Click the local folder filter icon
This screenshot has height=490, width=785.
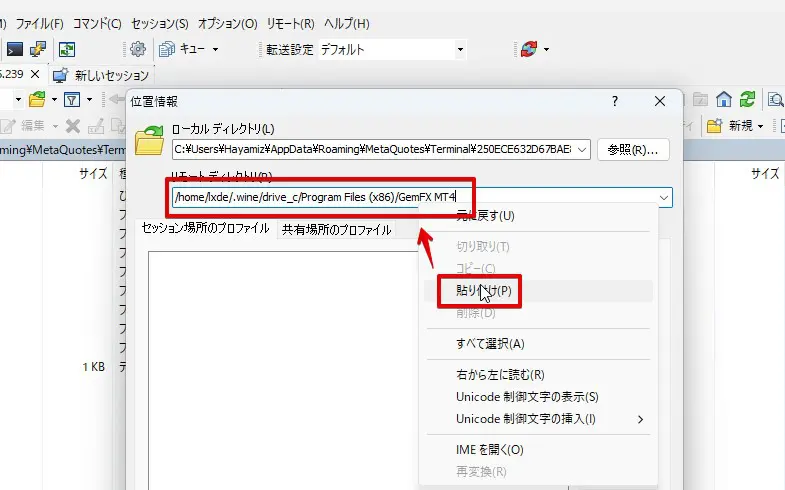pos(72,99)
